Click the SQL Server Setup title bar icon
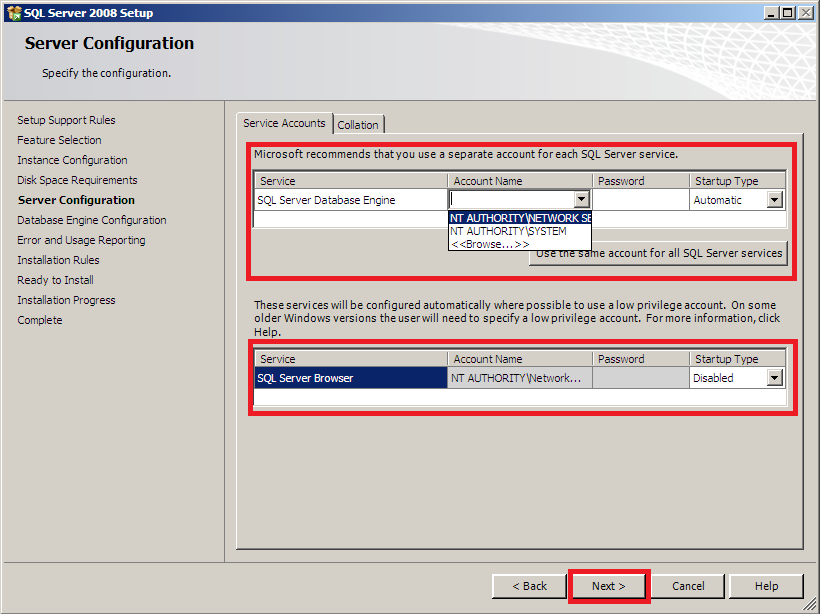Screen dimensions: 820x614 pos(14,13)
